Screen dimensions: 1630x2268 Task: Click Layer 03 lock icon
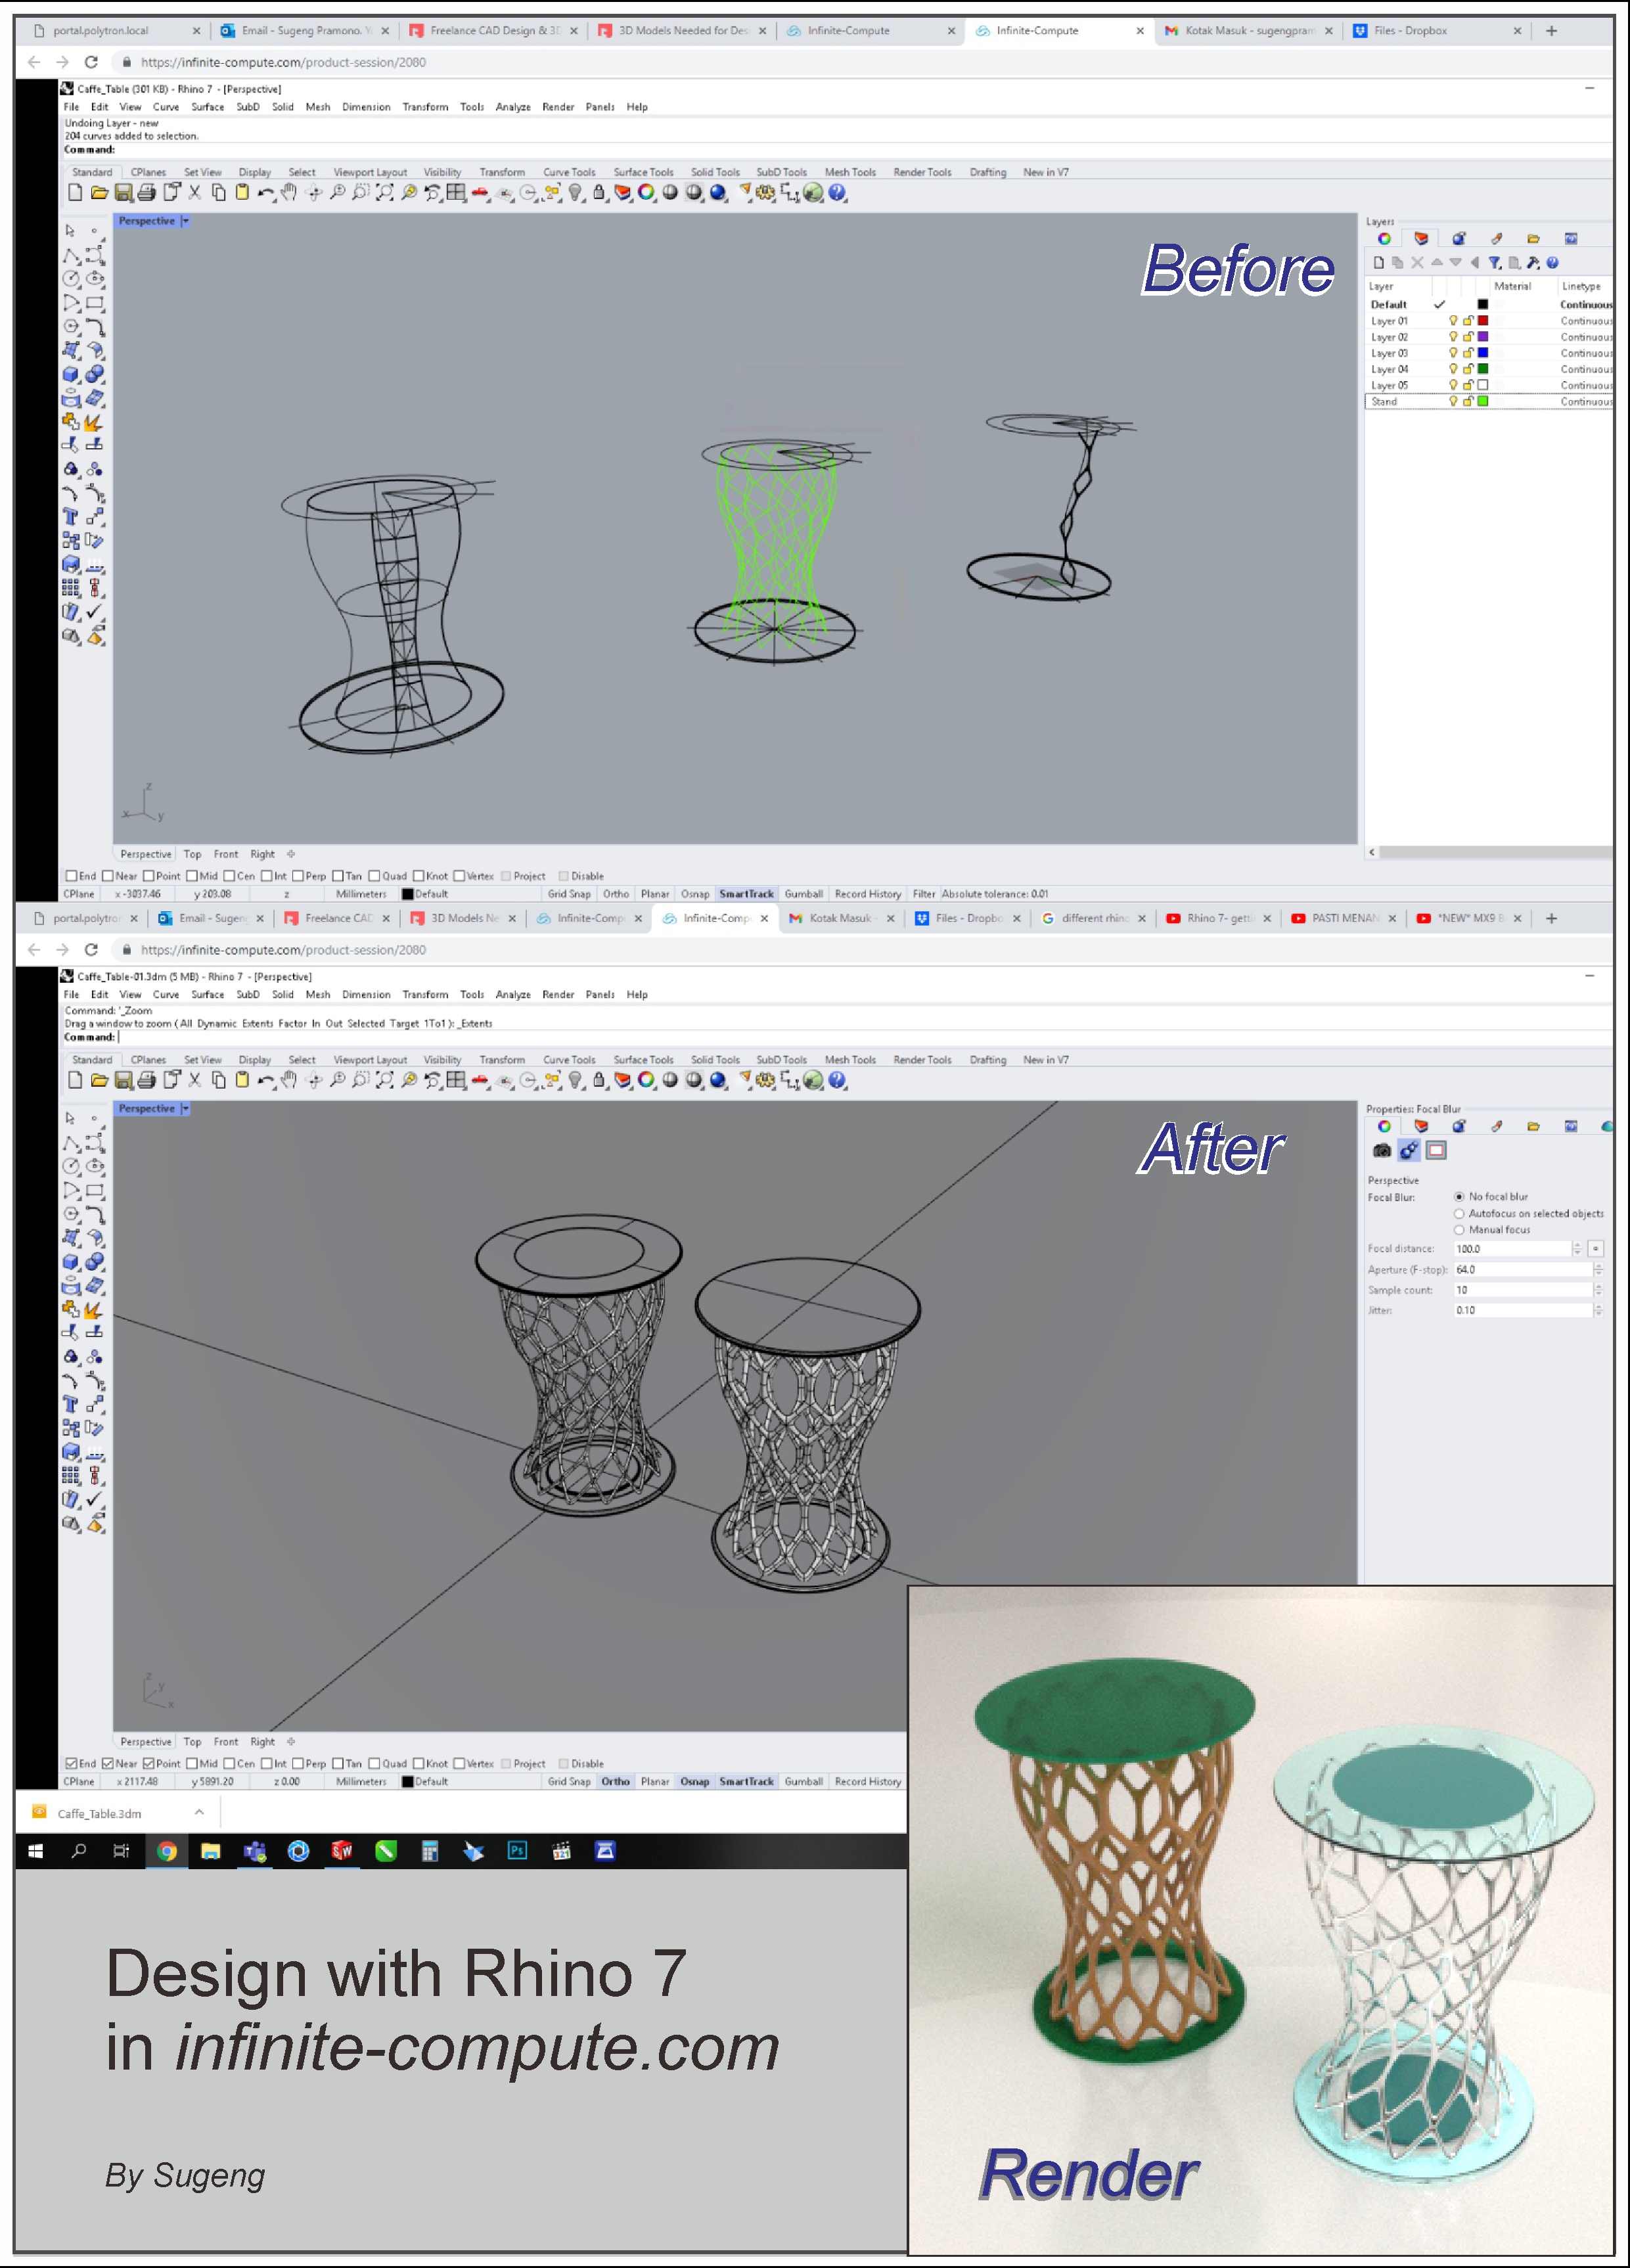pos(1468,353)
